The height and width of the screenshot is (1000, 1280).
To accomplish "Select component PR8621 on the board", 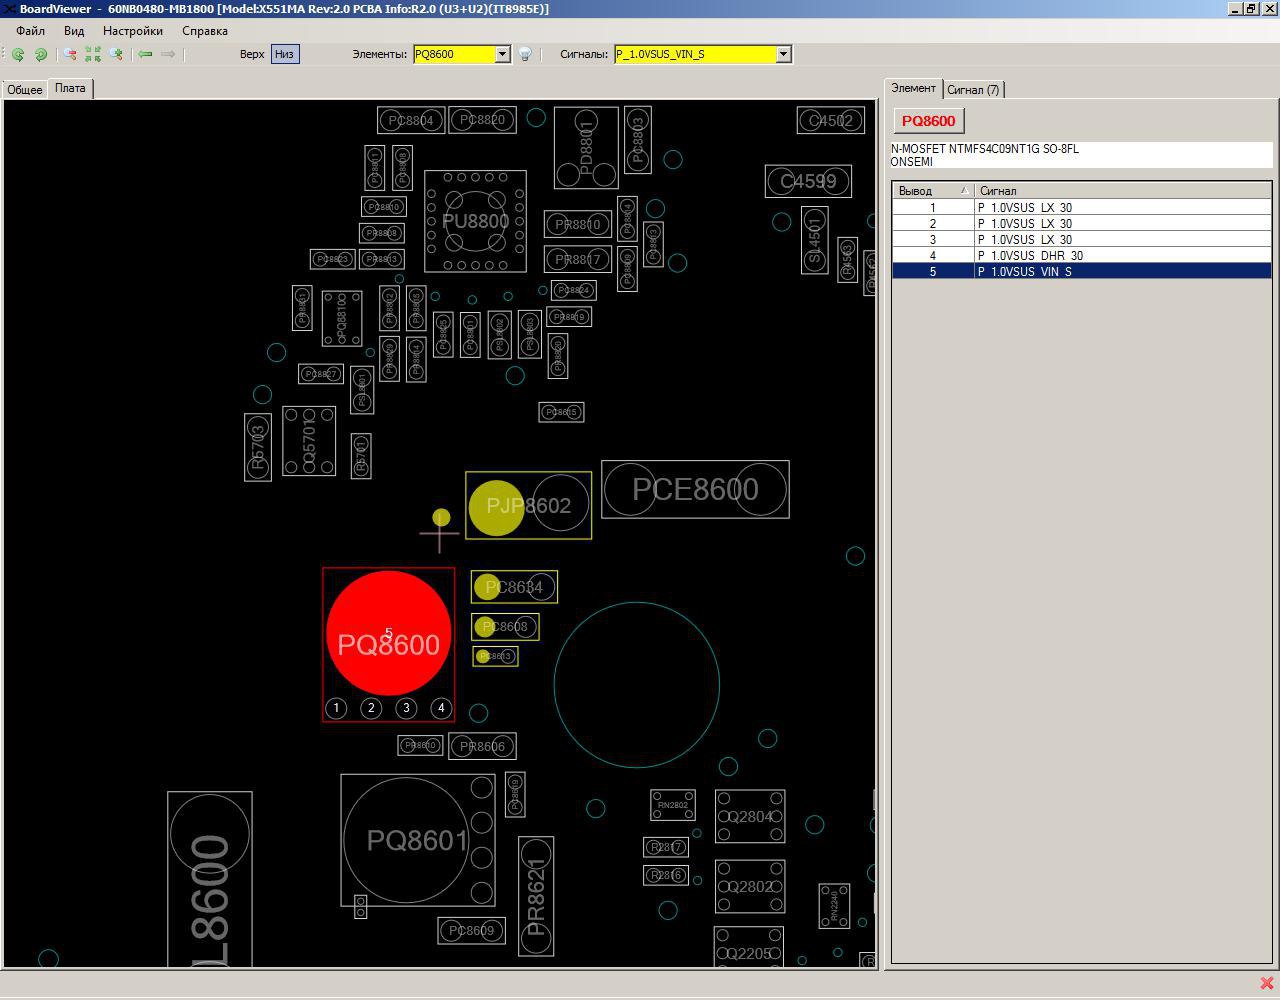I will pos(536,896).
